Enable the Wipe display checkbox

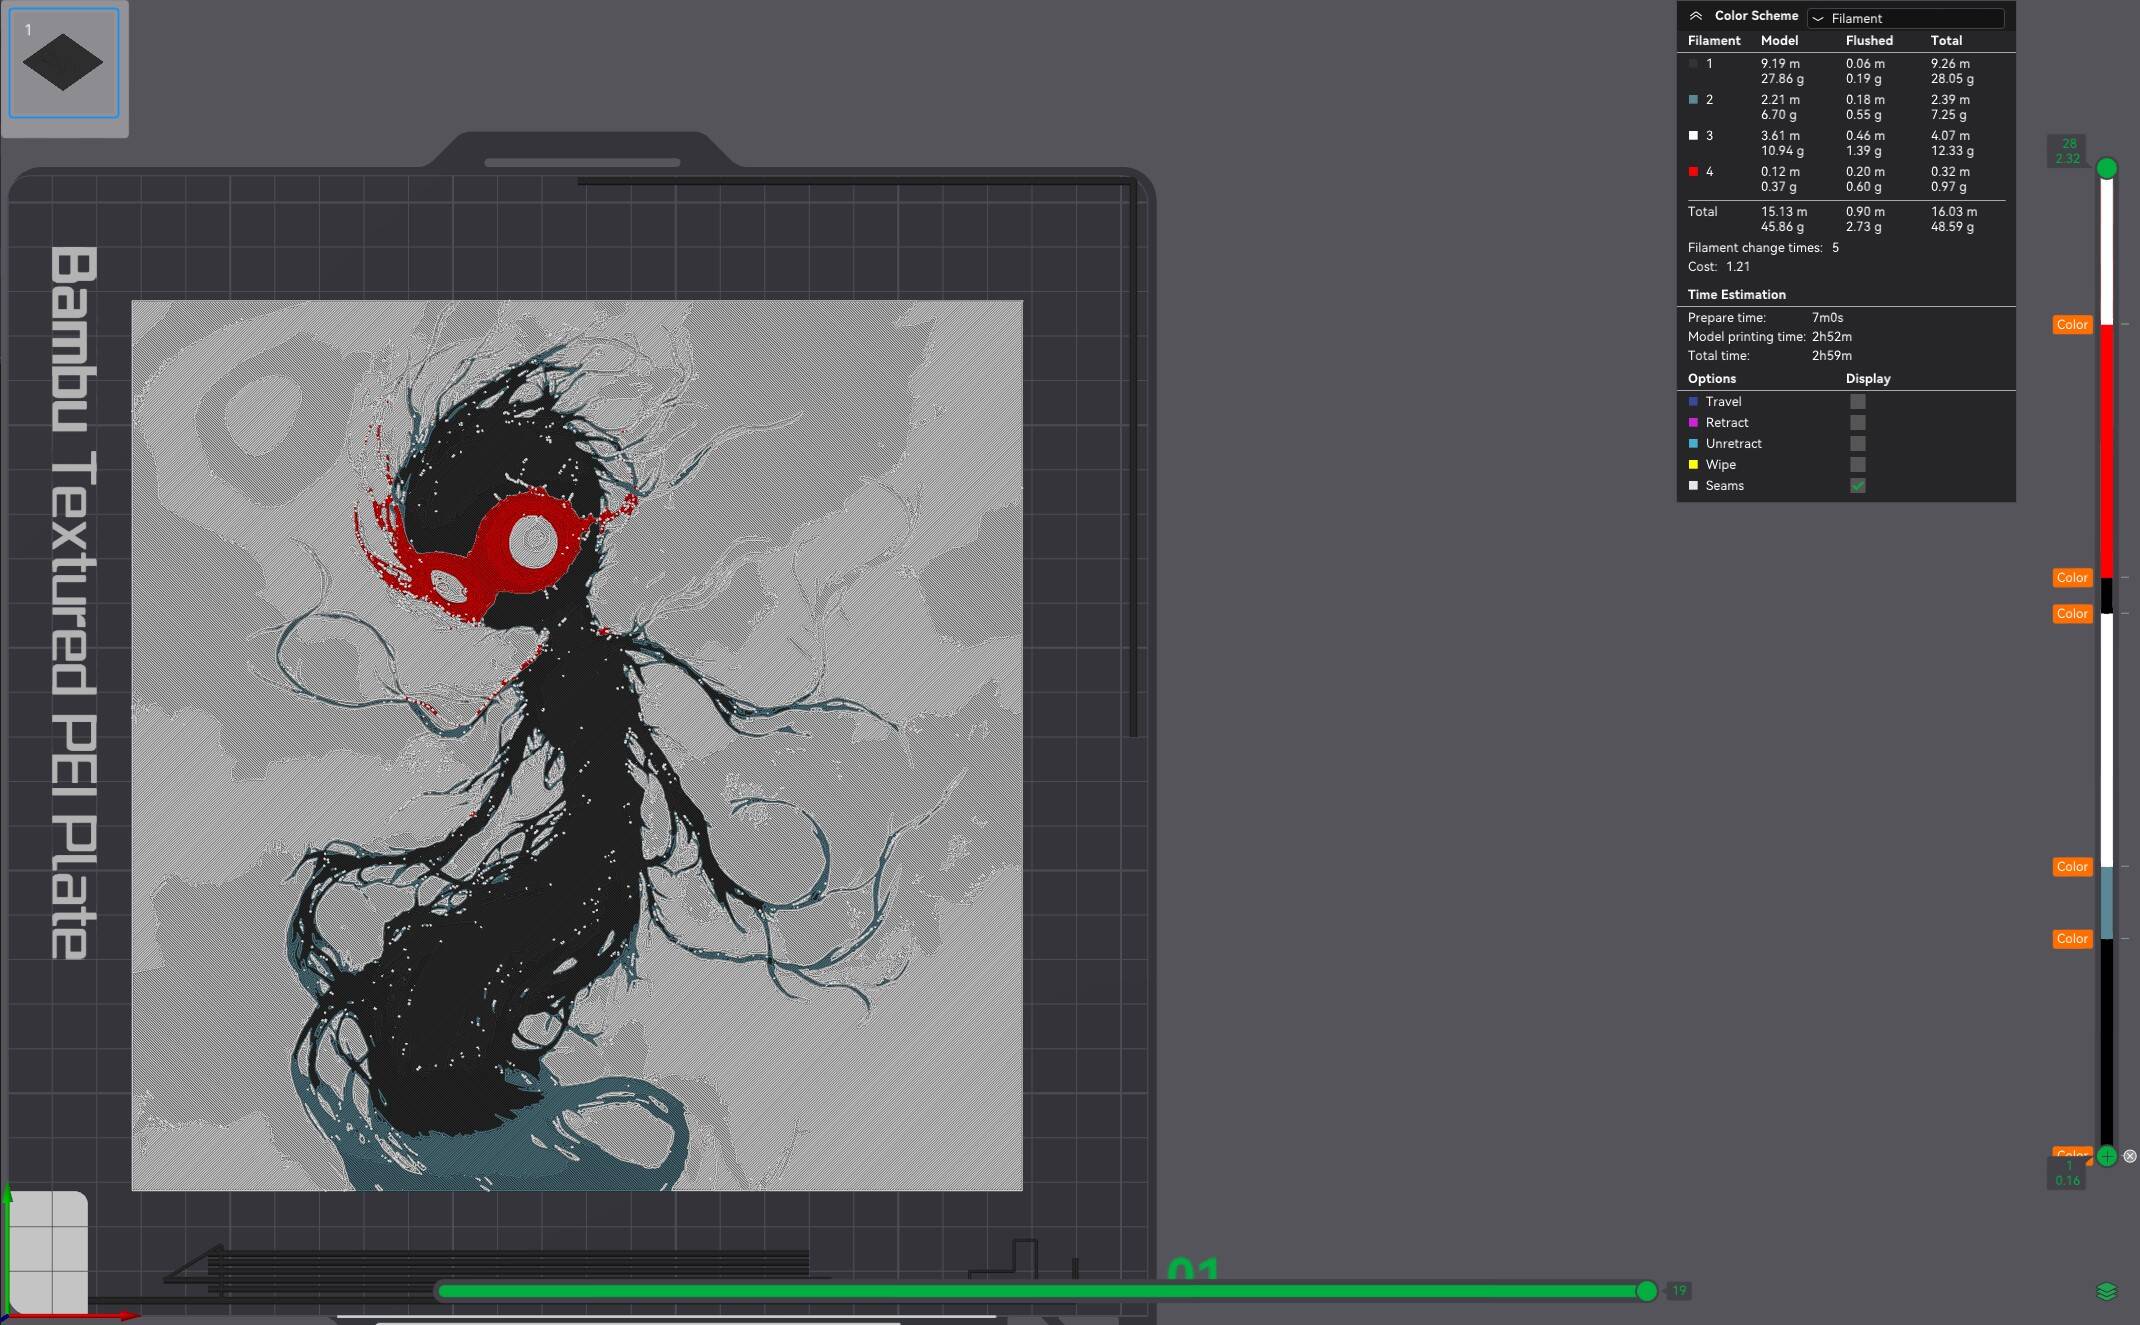point(1858,465)
